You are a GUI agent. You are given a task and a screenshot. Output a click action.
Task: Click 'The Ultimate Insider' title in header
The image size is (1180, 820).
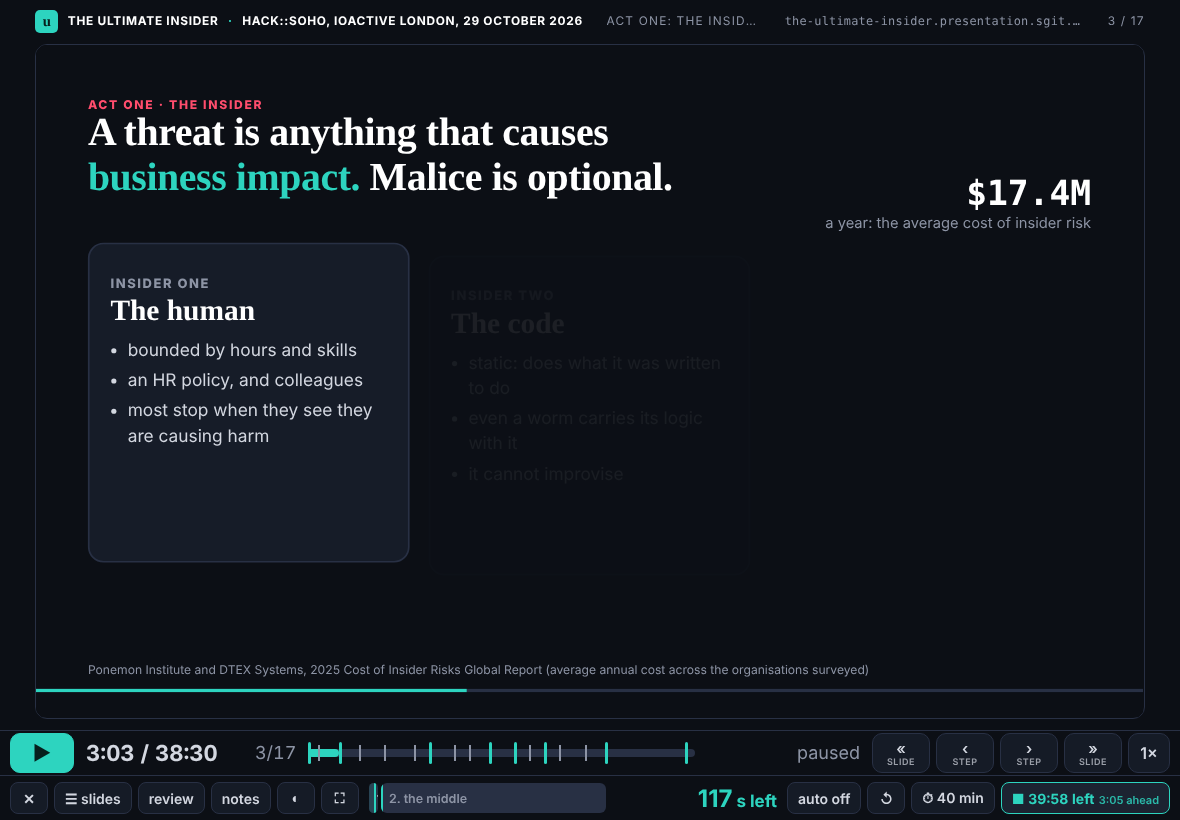pyautogui.click(x=143, y=21)
